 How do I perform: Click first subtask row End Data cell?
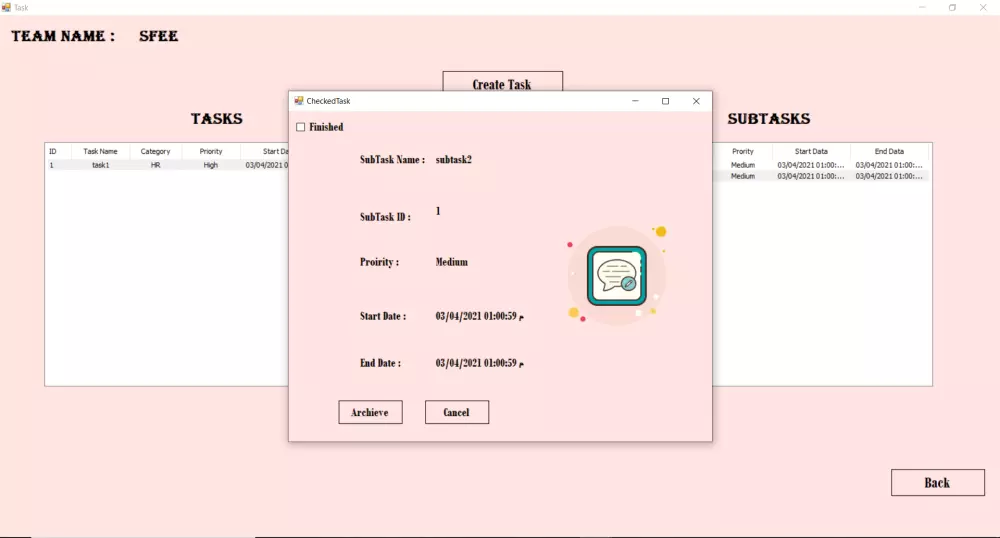pos(889,165)
